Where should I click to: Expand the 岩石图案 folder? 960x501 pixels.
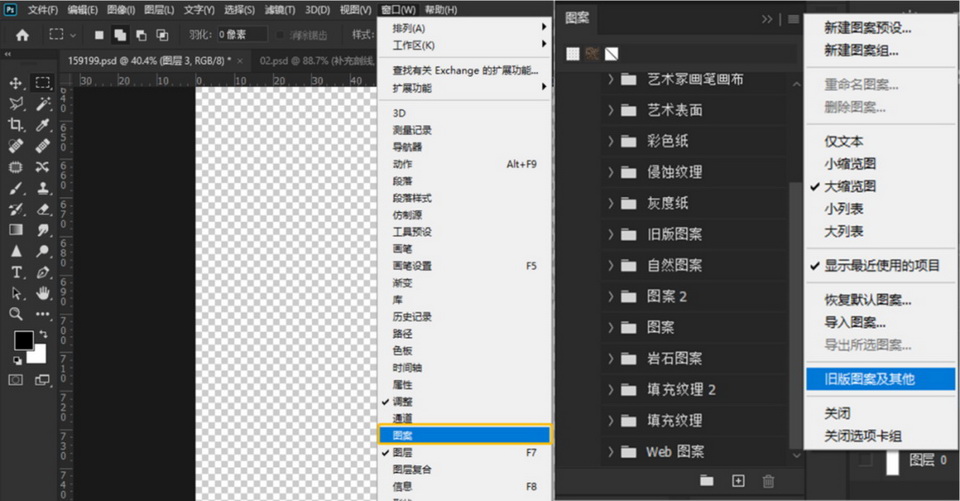click(x=611, y=358)
